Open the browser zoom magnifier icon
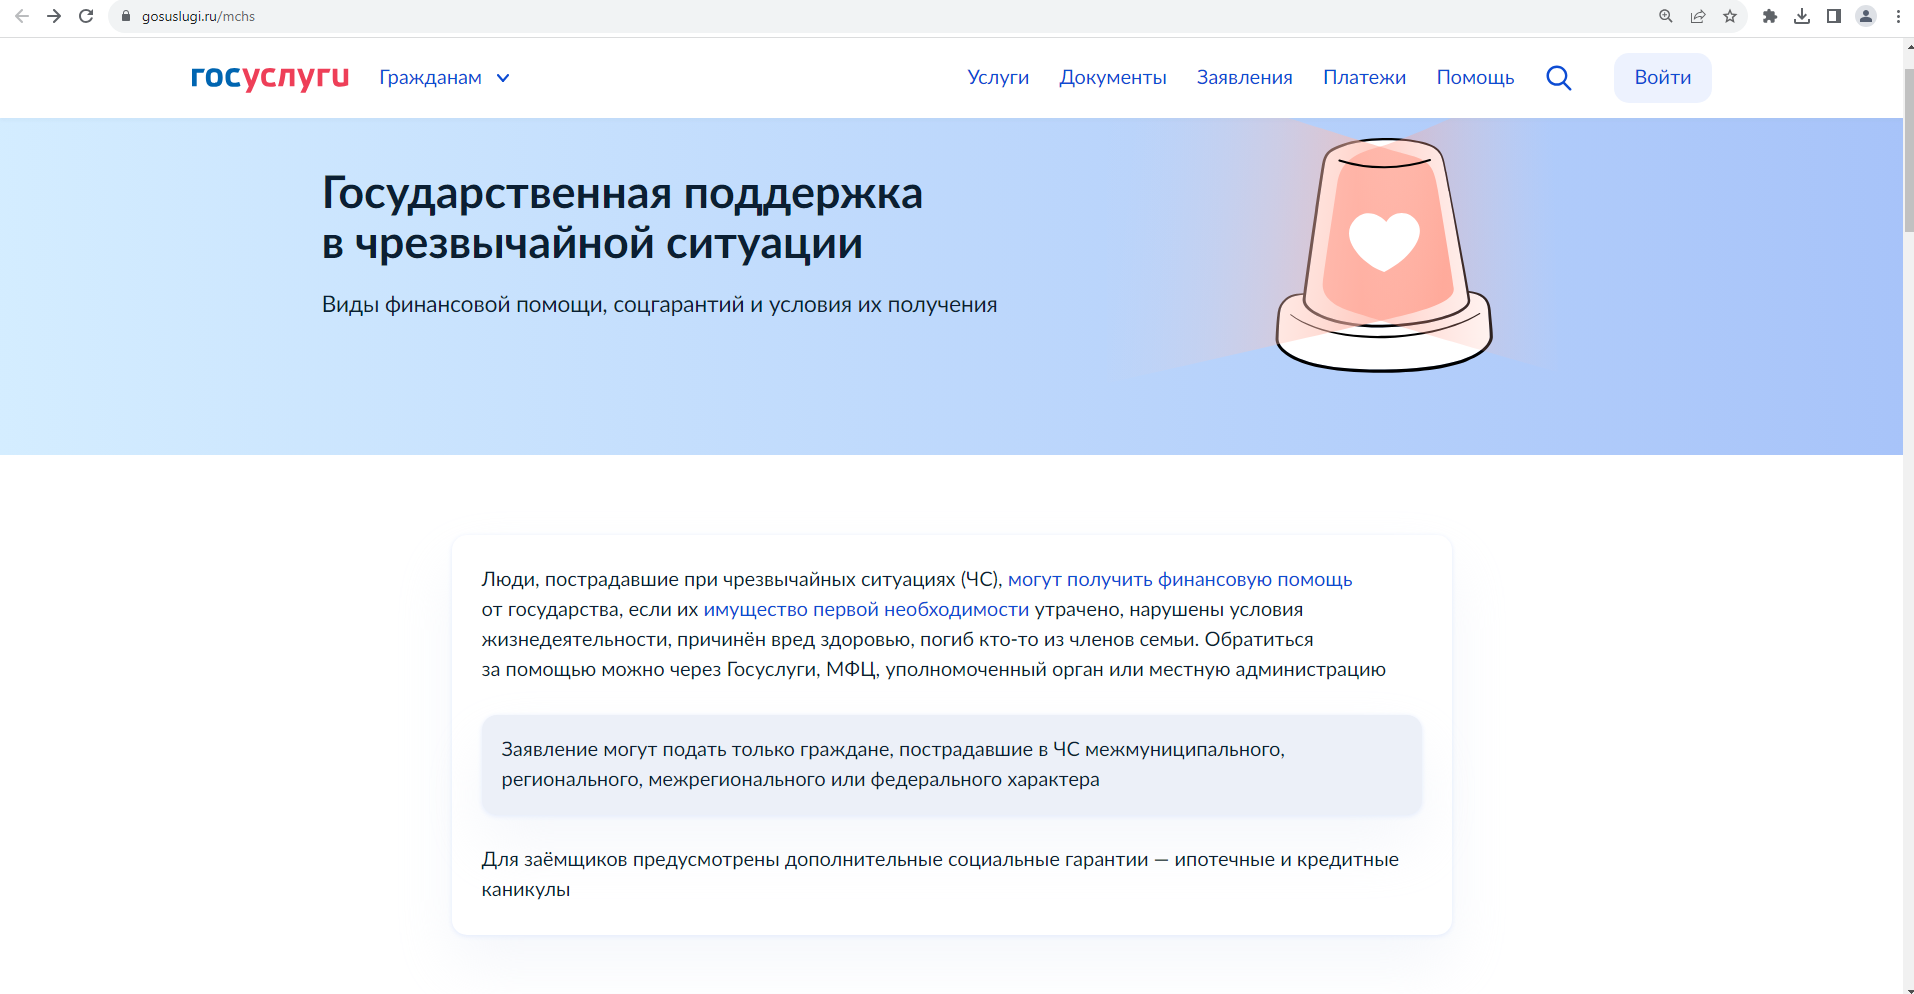The width and height of the screenshot is (1914, 994). pyautogui.click(x=1666, y=16)
